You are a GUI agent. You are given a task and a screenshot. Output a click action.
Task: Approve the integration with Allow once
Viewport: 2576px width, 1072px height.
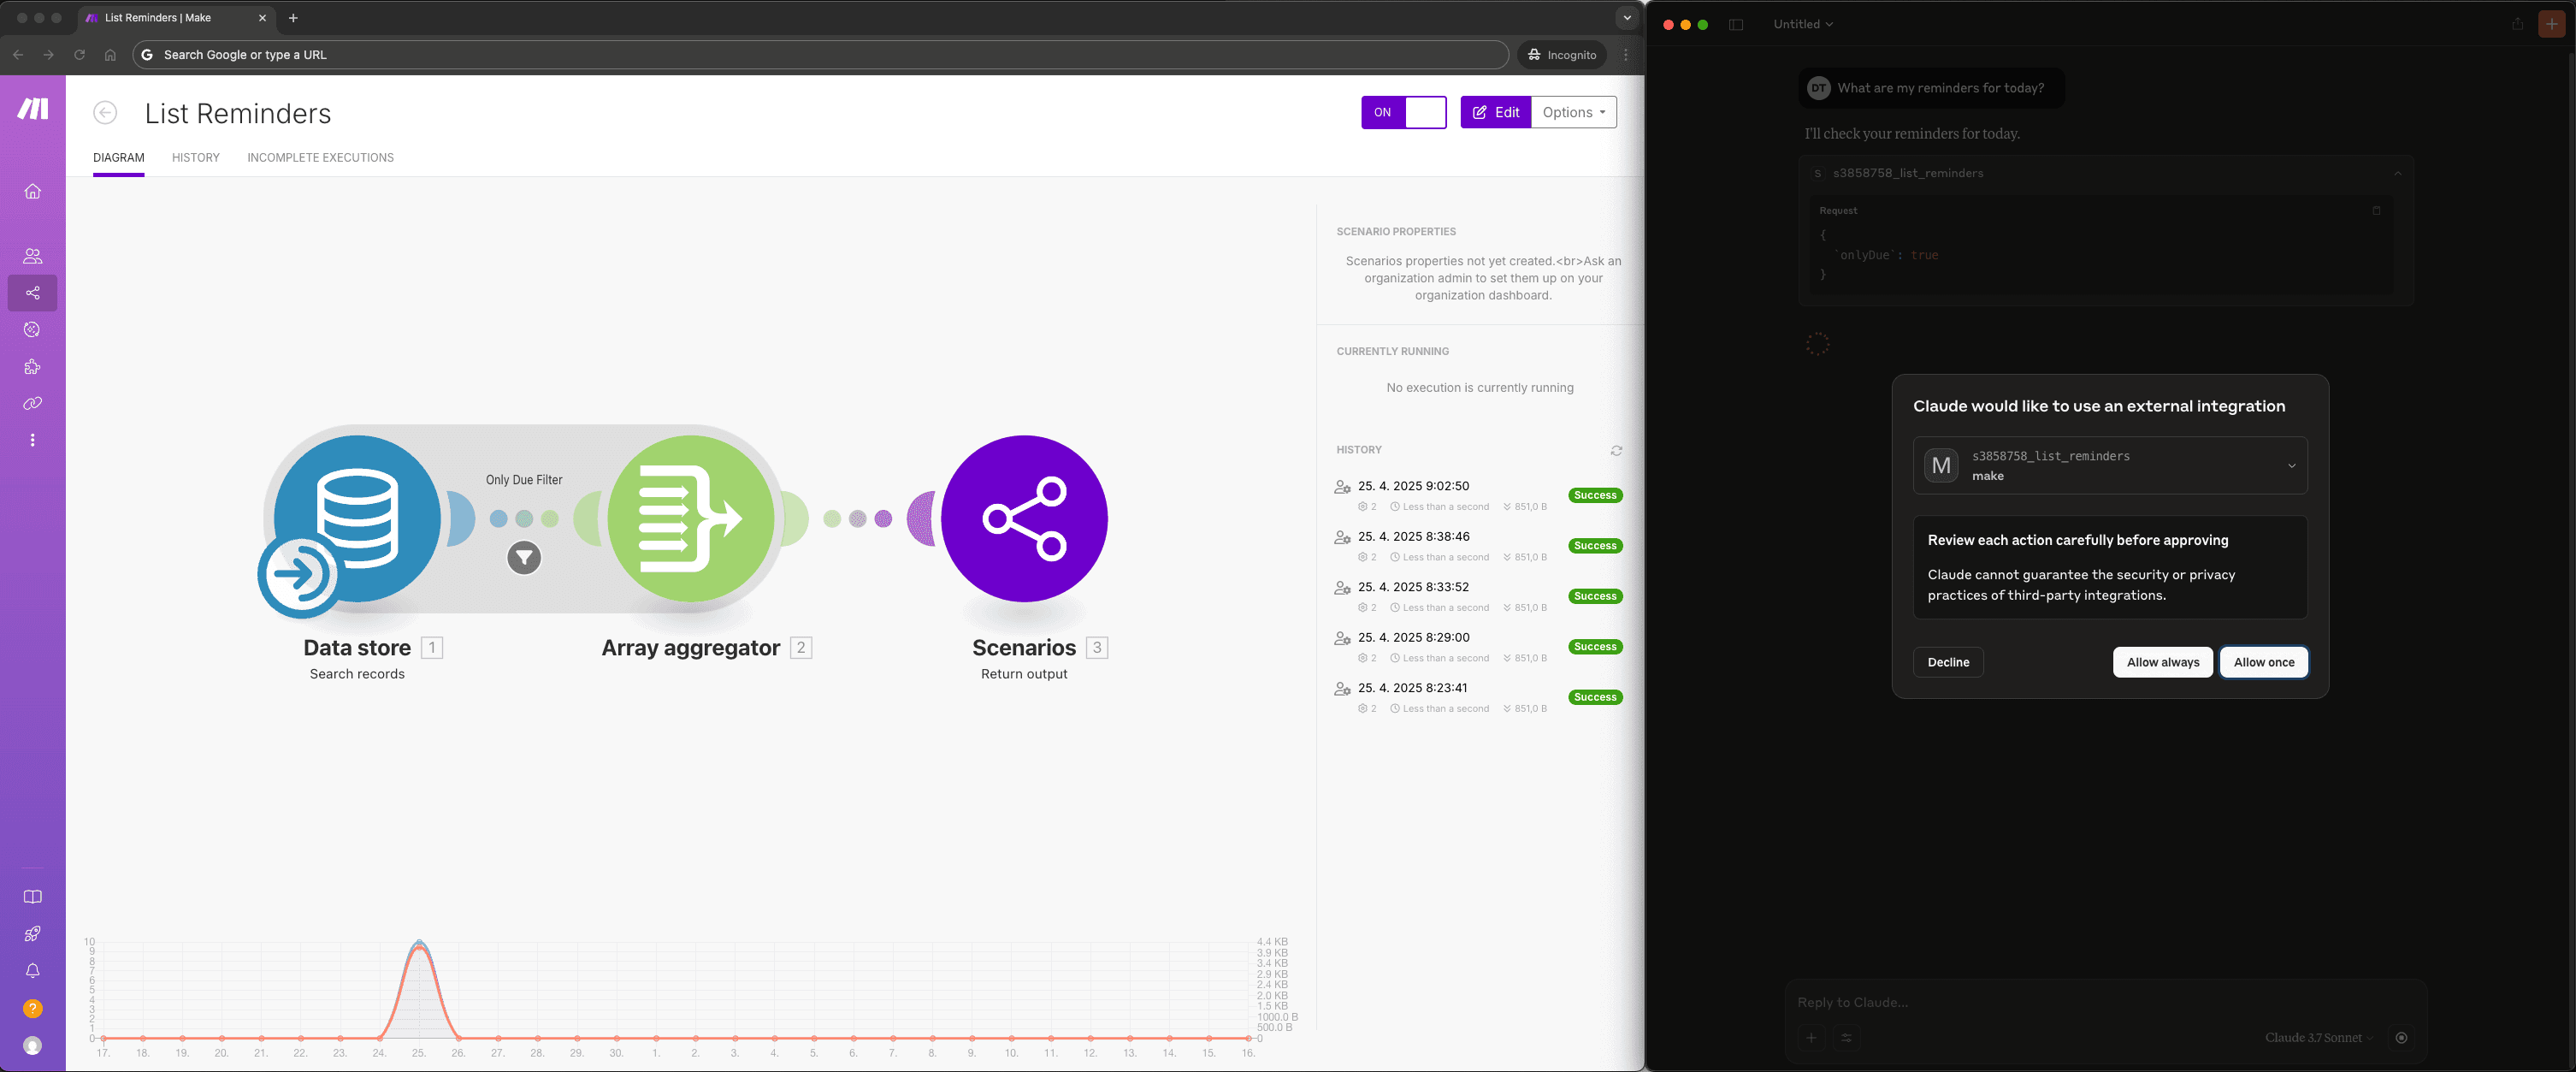click(x=2263, y=662)
